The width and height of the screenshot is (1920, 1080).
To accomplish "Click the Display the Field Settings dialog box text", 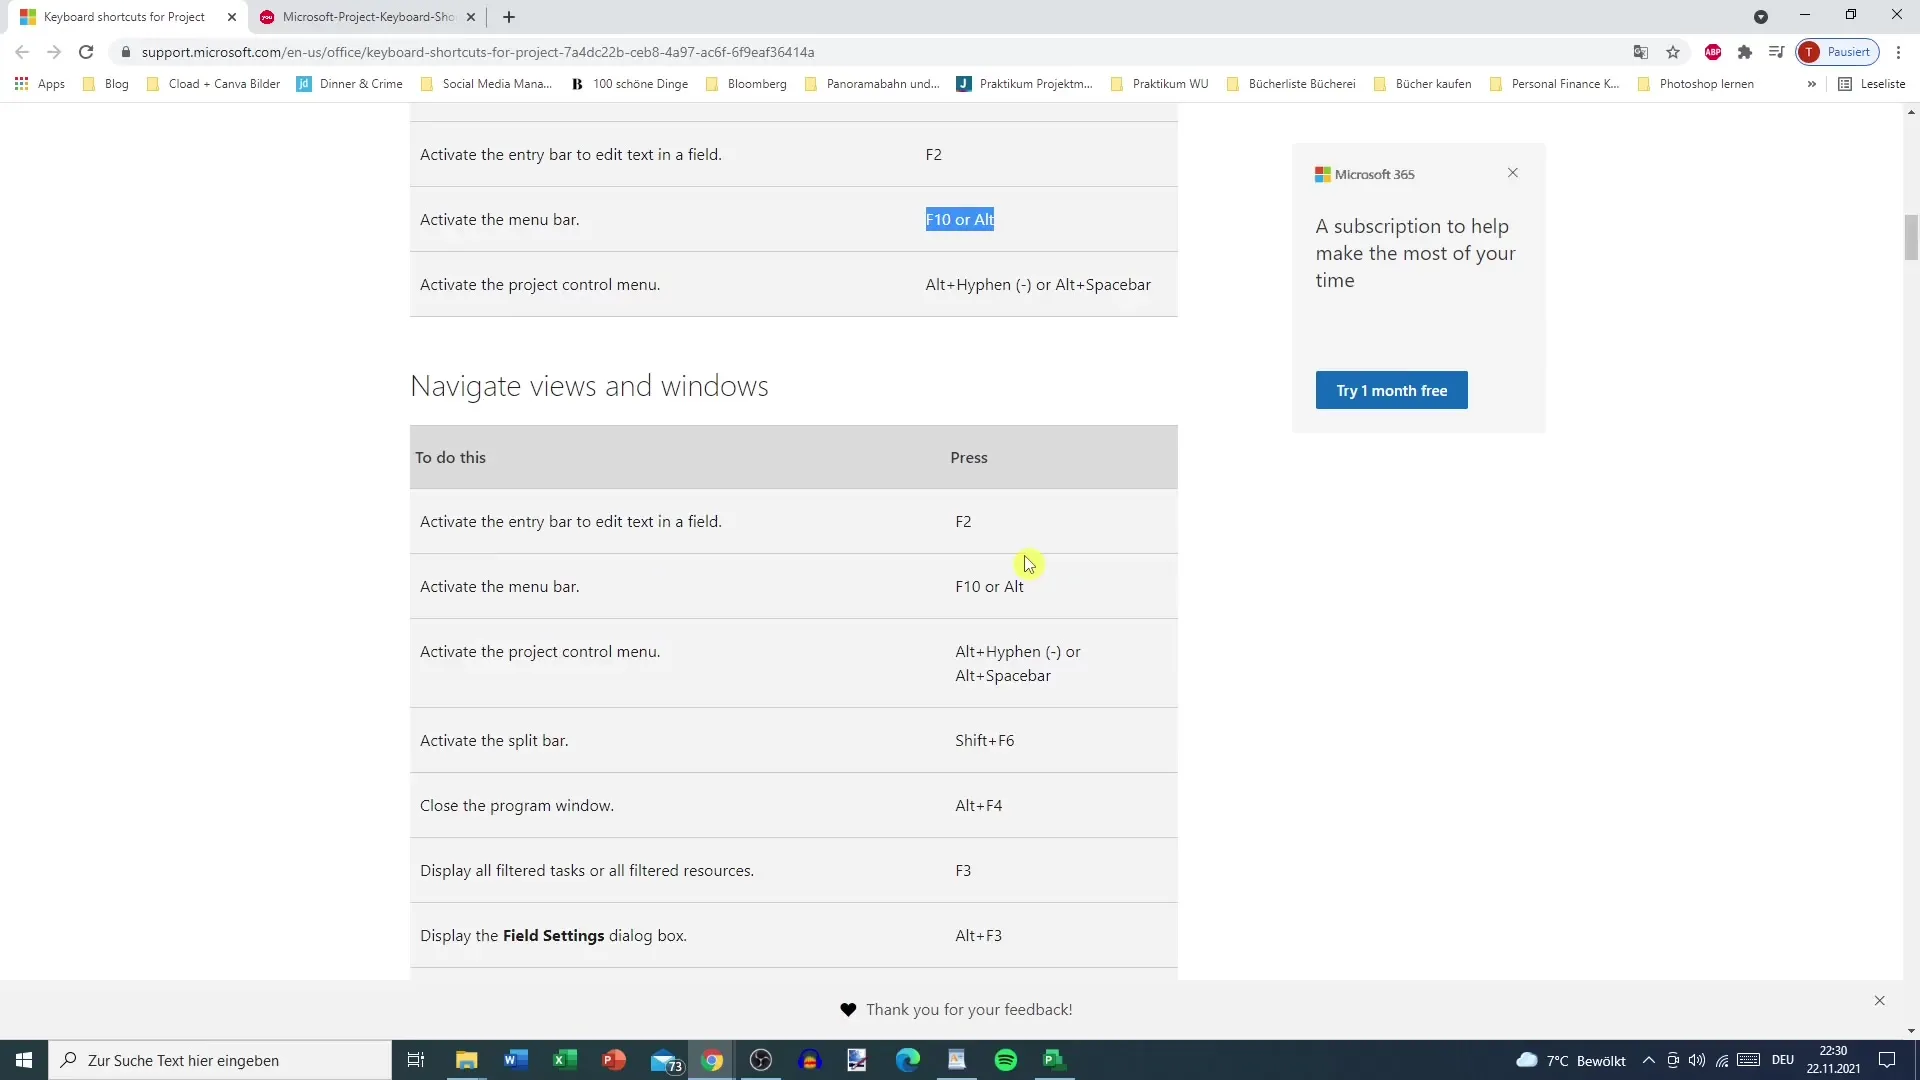I will pyautogui.click(x=553, y=935).
